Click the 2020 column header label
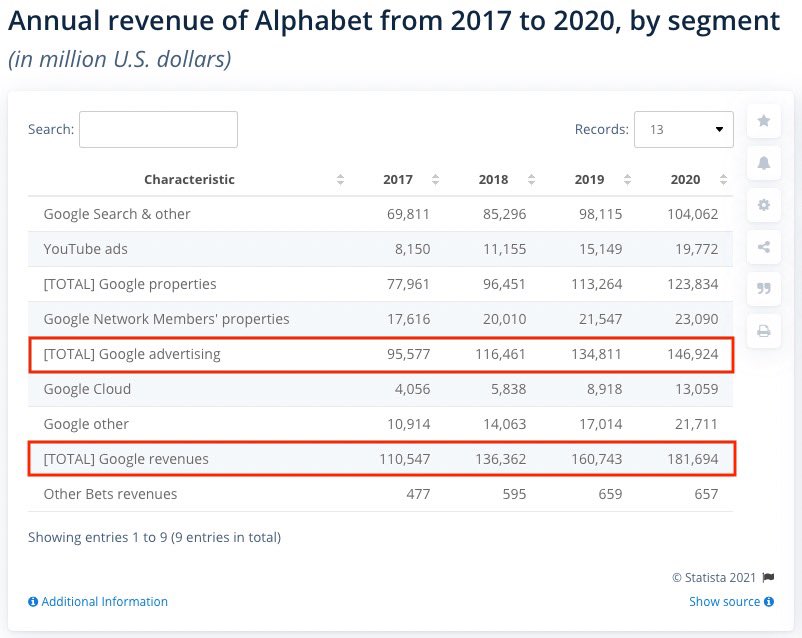Viewport: 802px width, 638px height. (x=685, y=180)
